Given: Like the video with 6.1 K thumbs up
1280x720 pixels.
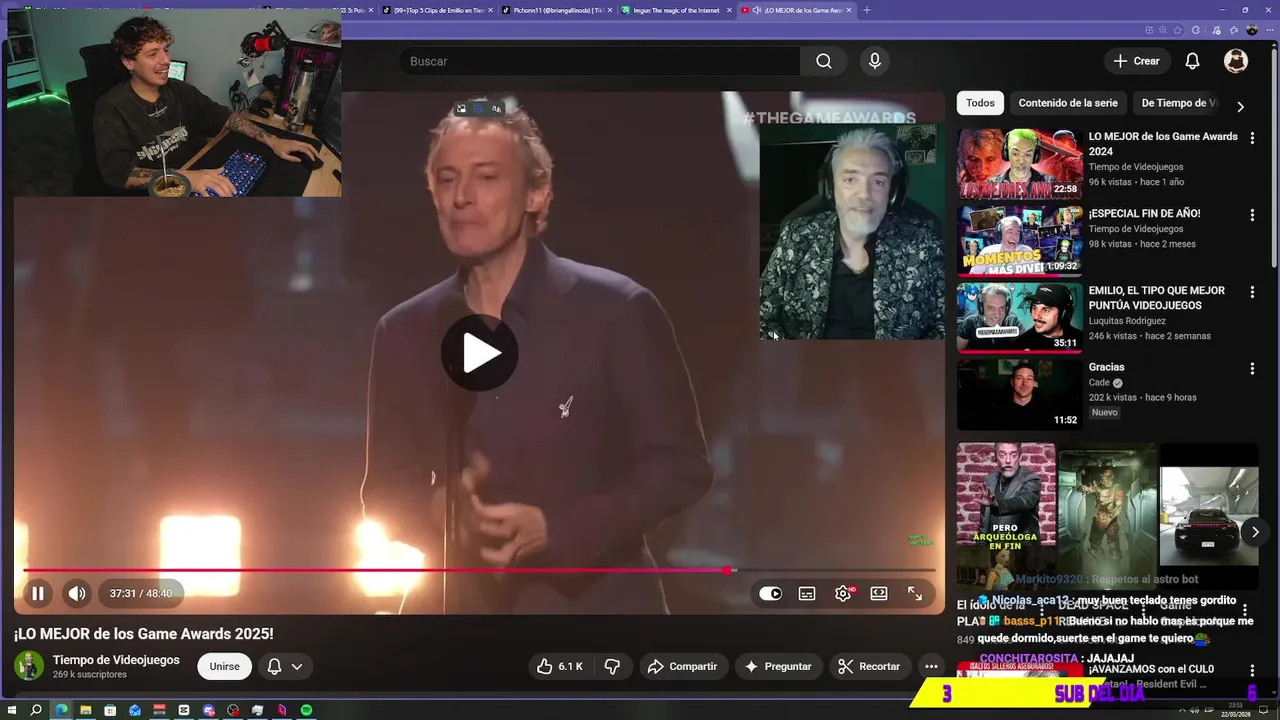Looking at the screenshot, I should pyautogui.click(x=560, y=666).
